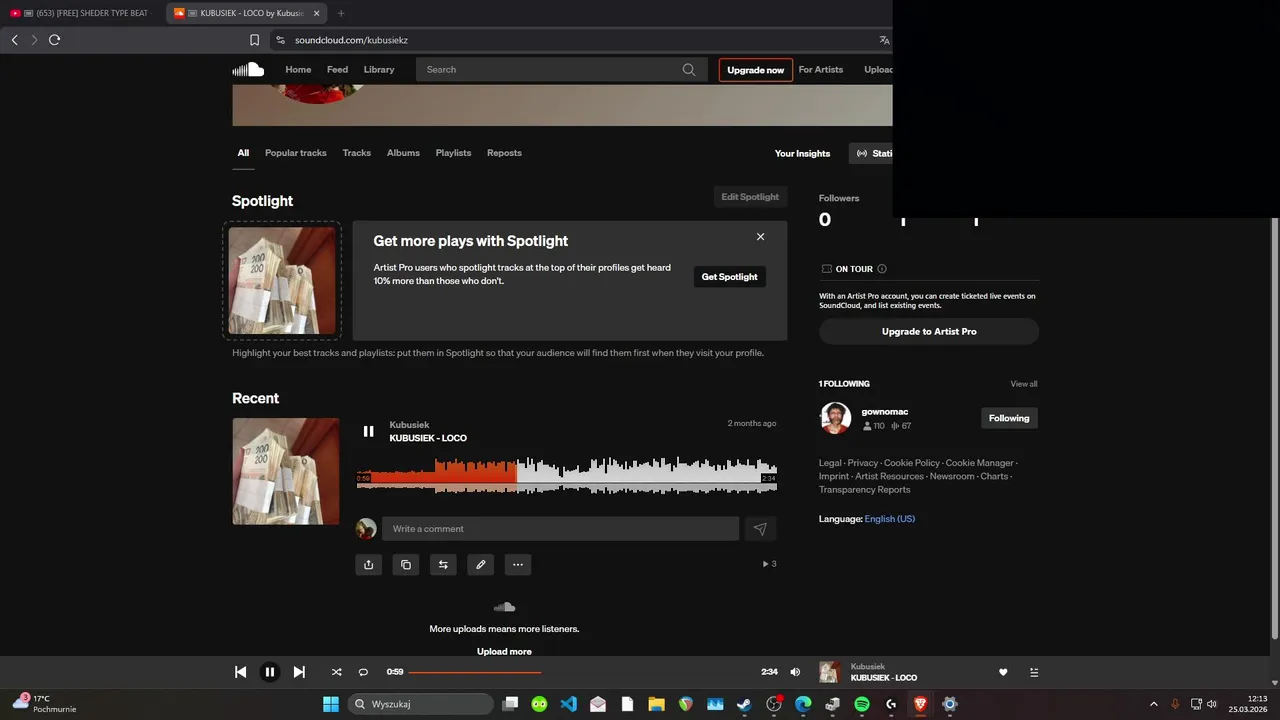Screen dimensions: 1280x720
Task: Click the Copy link icon under the track
Action: pos(405,564)
